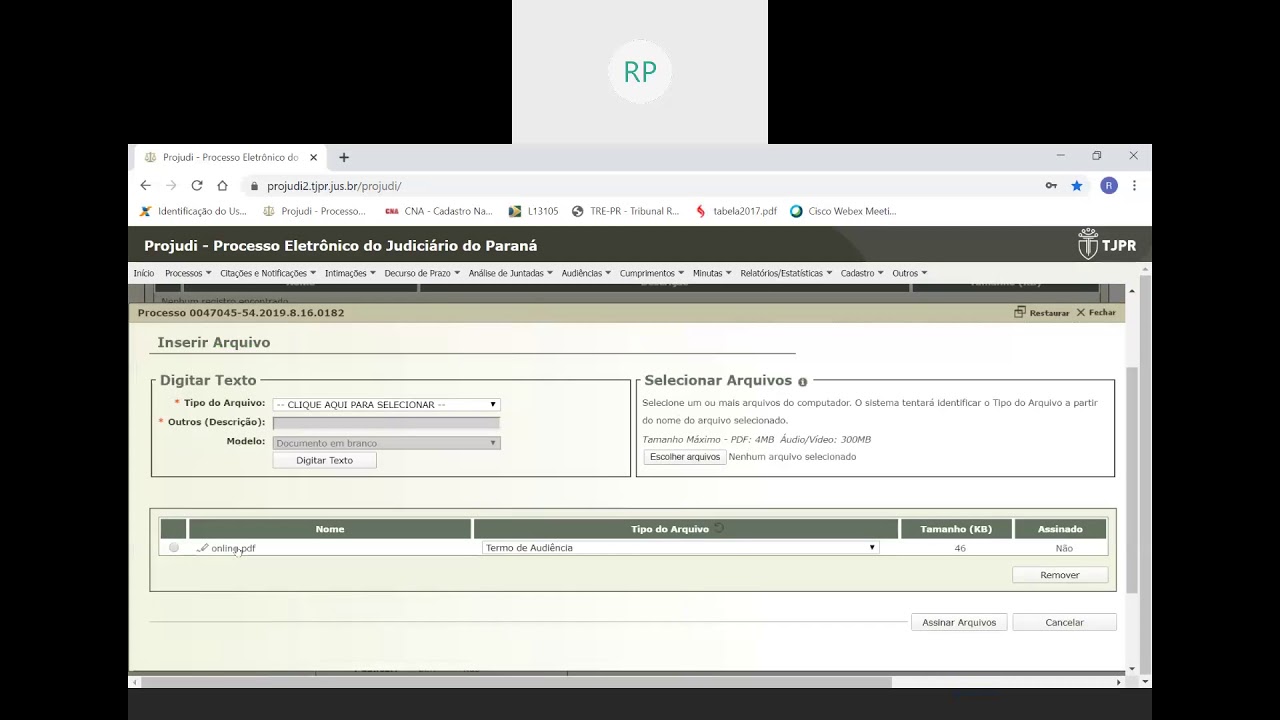
Task: Open the browser profile avatar R
Action: 1108,186
